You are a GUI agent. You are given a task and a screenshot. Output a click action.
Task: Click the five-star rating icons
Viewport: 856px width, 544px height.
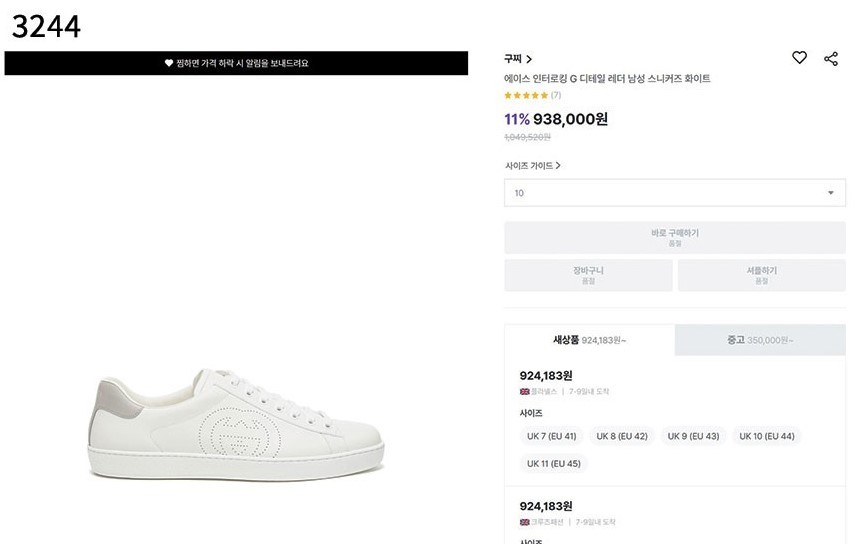526,96
